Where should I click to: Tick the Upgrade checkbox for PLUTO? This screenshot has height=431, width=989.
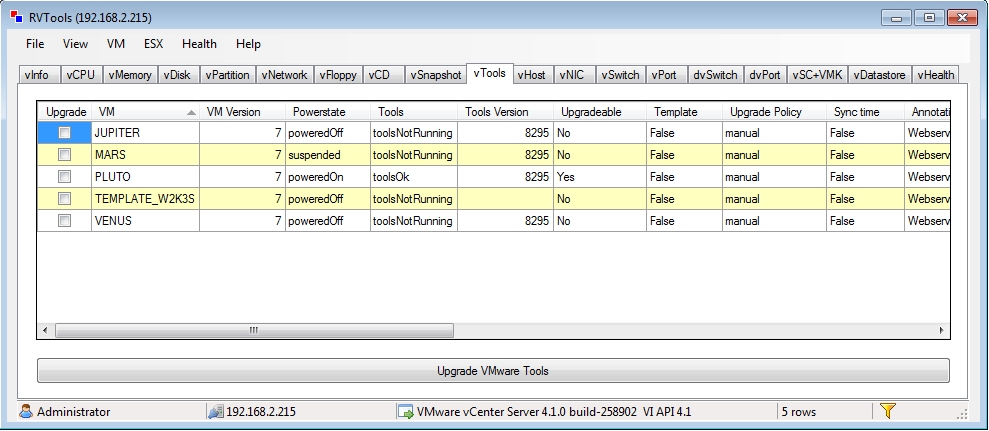click(x=64, y=177)
